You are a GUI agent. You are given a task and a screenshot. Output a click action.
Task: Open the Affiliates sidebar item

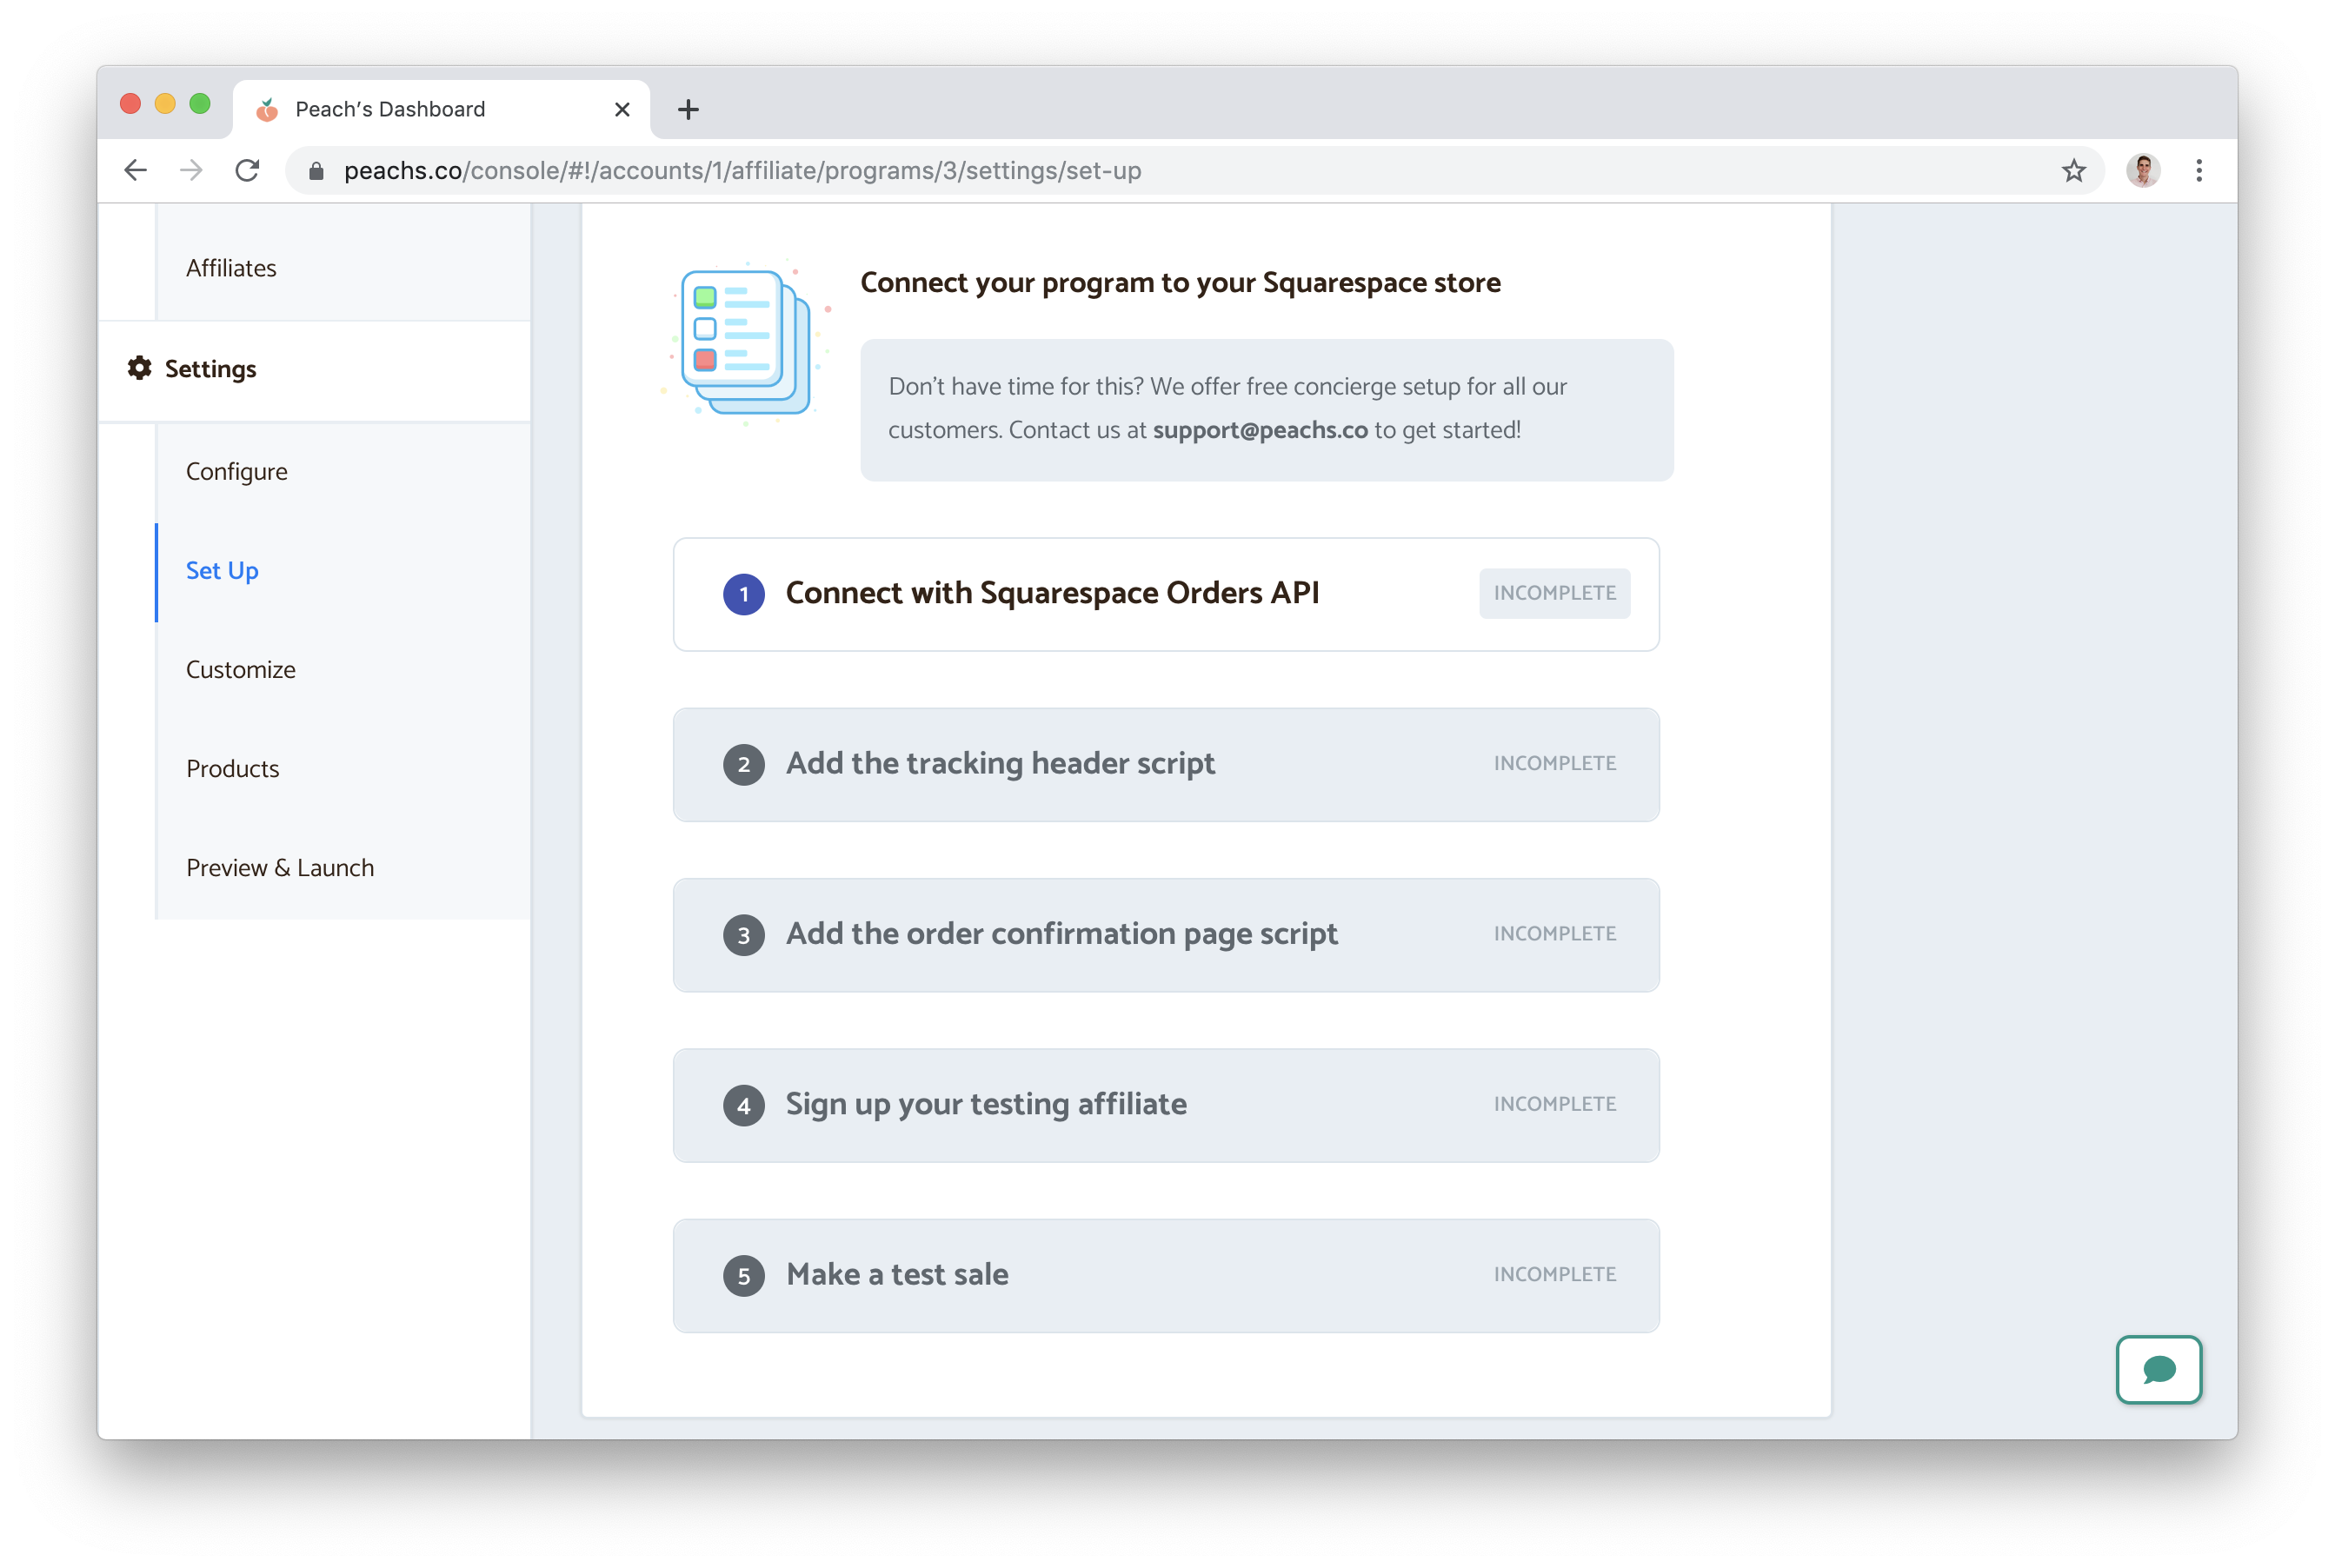[231, 268]
